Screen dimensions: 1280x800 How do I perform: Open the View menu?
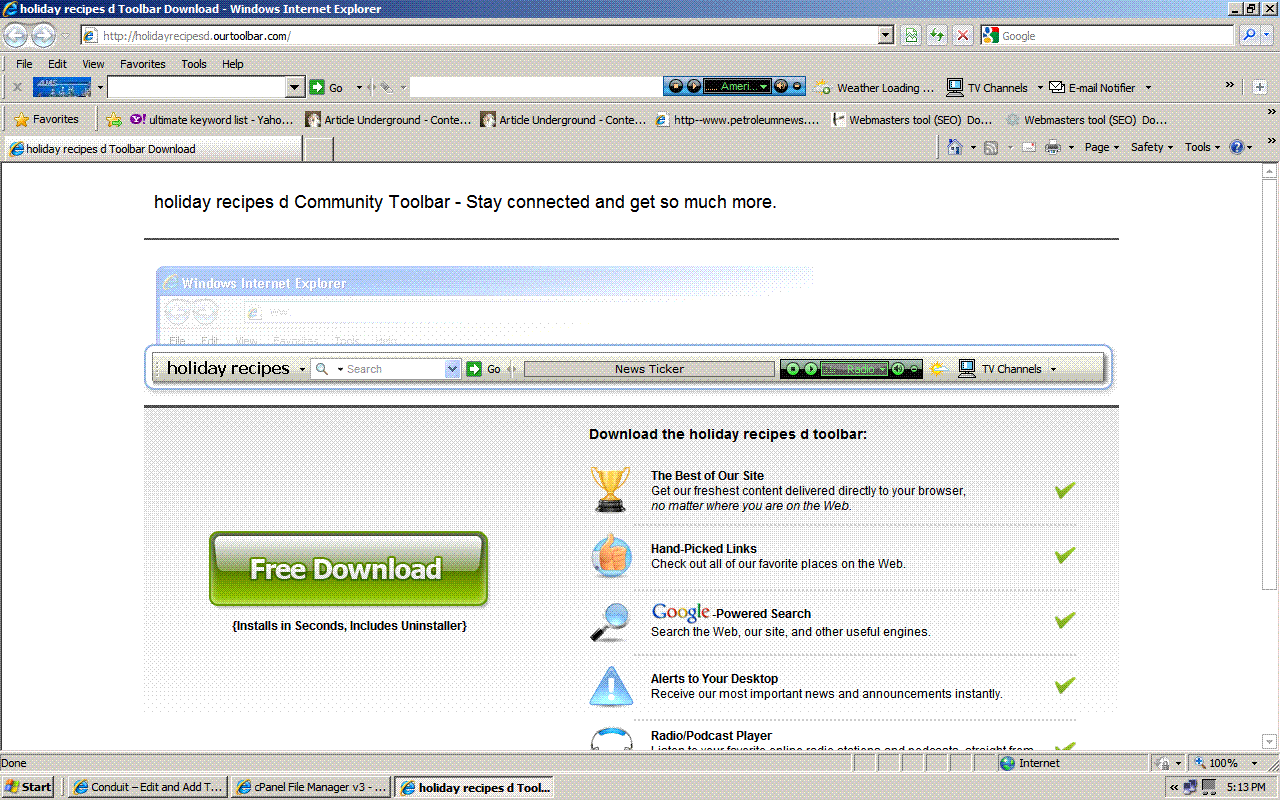93,63
